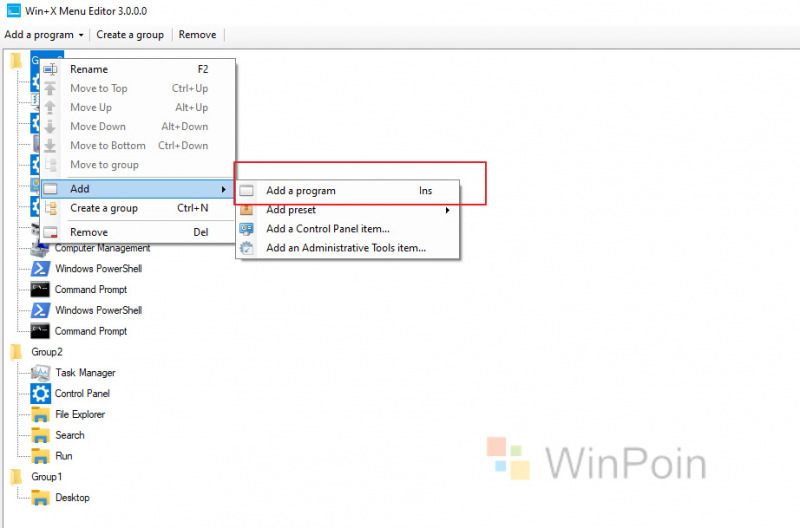The height and width of the screenshot is (528, 800).
Task: Click the Add preset box icon
Action: [x=246, y=210]
